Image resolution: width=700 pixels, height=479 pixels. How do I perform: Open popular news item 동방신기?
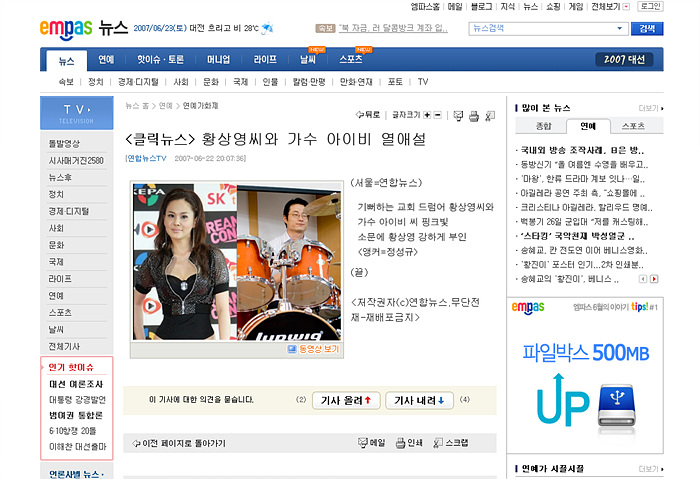(584, 164)
